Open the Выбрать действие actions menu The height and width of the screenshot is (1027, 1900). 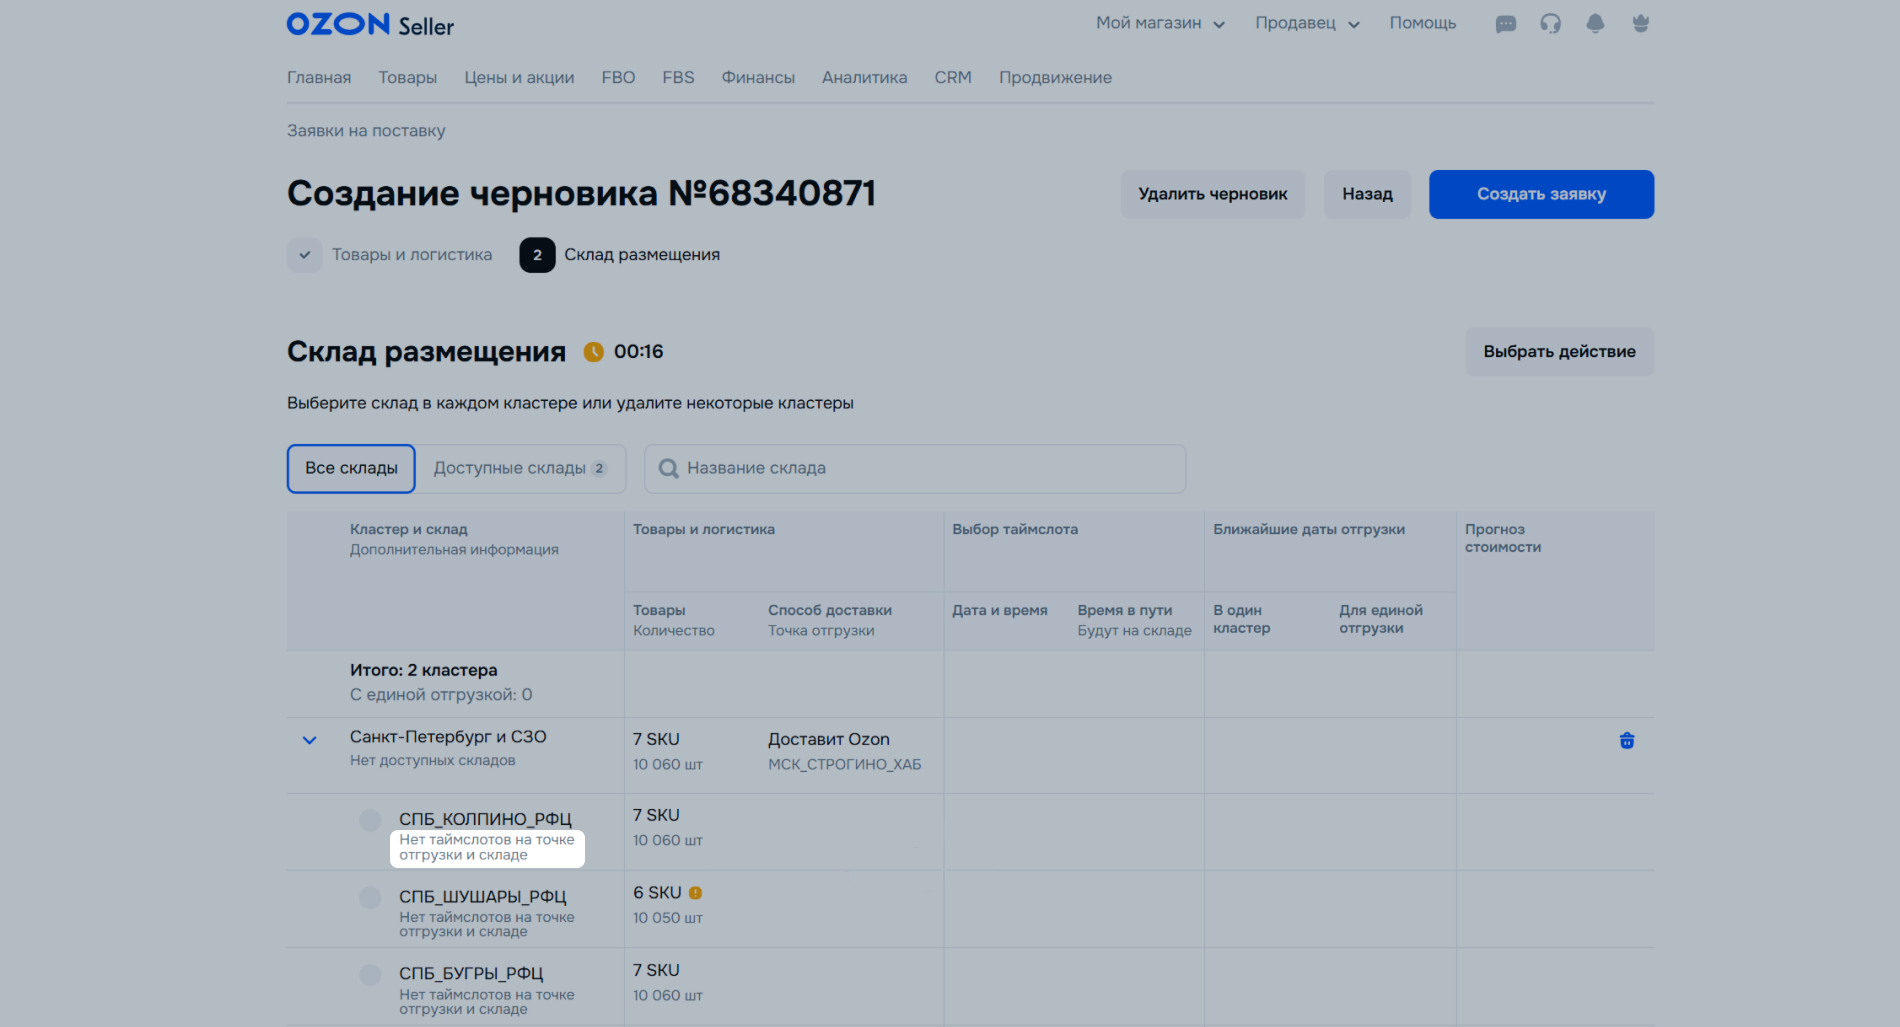click(x=1559, y=352)
